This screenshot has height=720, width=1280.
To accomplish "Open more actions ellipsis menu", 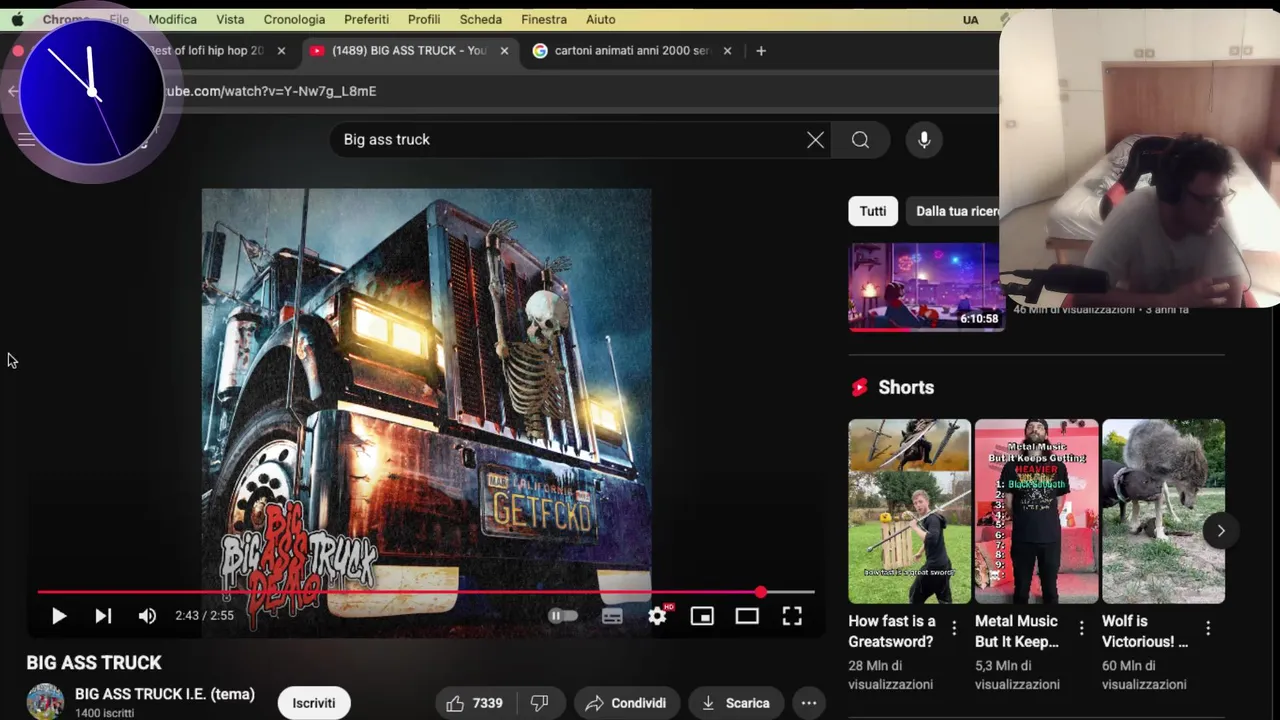I will (x=809, y=703).
